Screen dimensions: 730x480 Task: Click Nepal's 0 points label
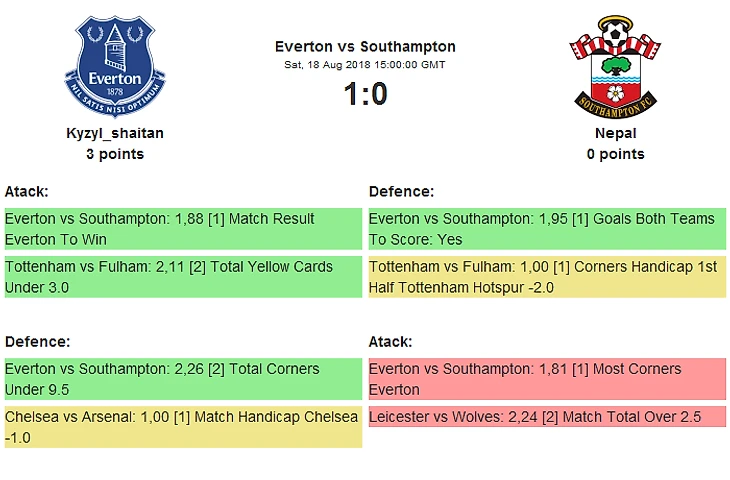(x=615, y=154)
